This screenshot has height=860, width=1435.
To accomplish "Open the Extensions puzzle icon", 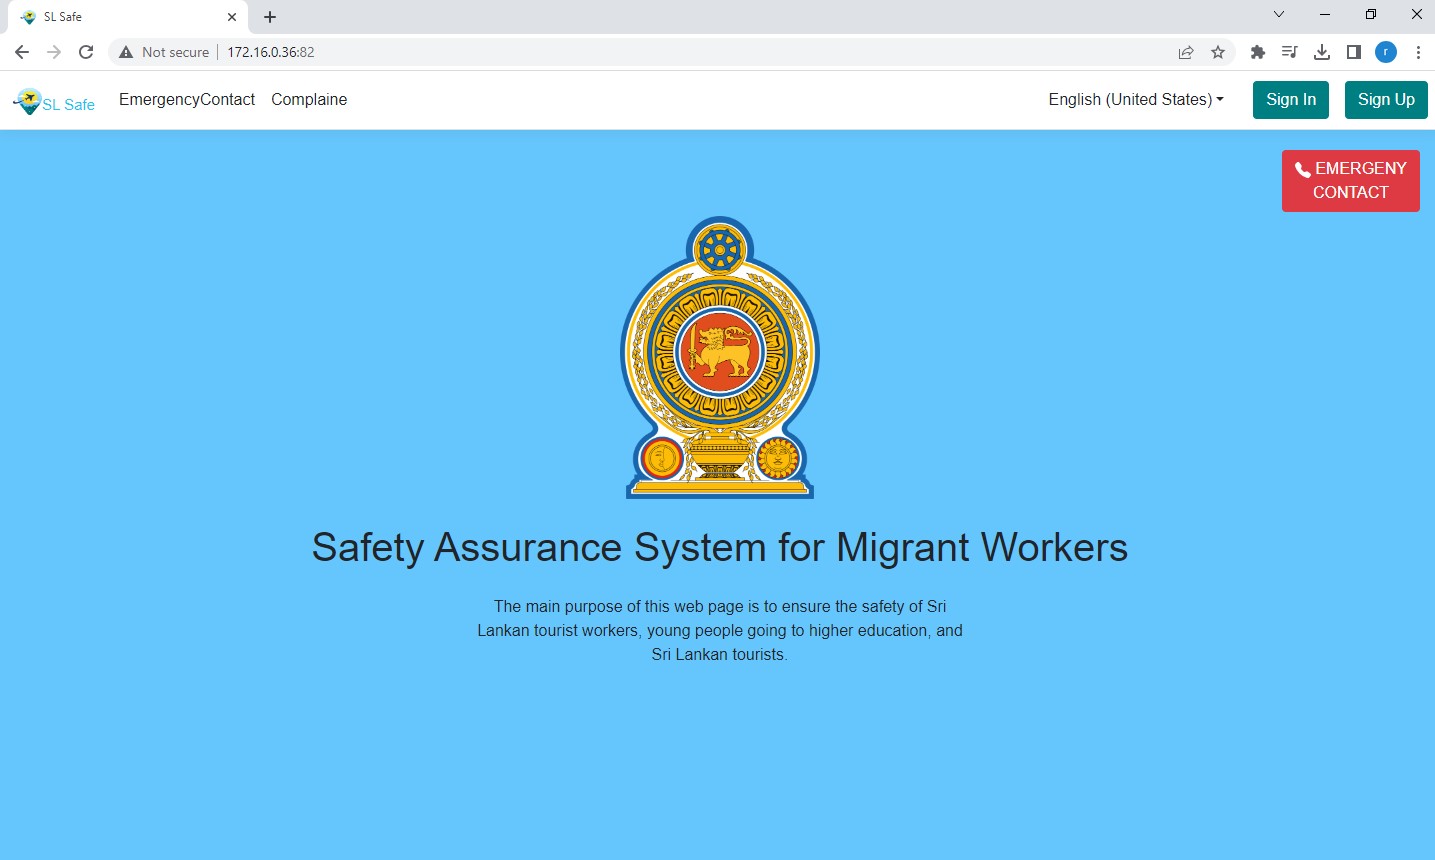I will (1258, 52).
